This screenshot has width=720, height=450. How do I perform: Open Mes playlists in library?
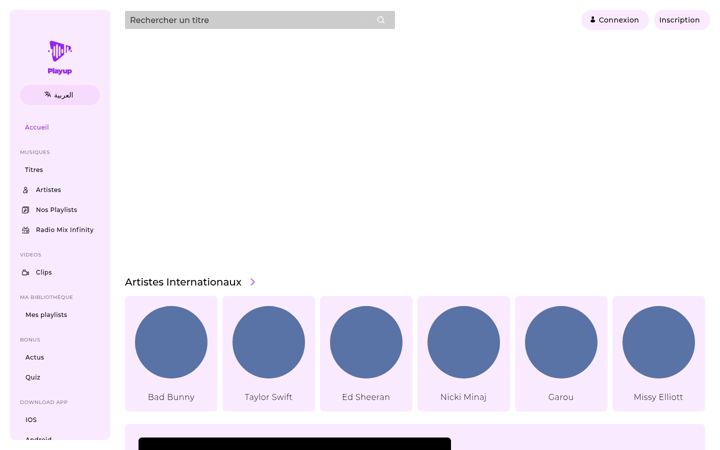point(46,315)
